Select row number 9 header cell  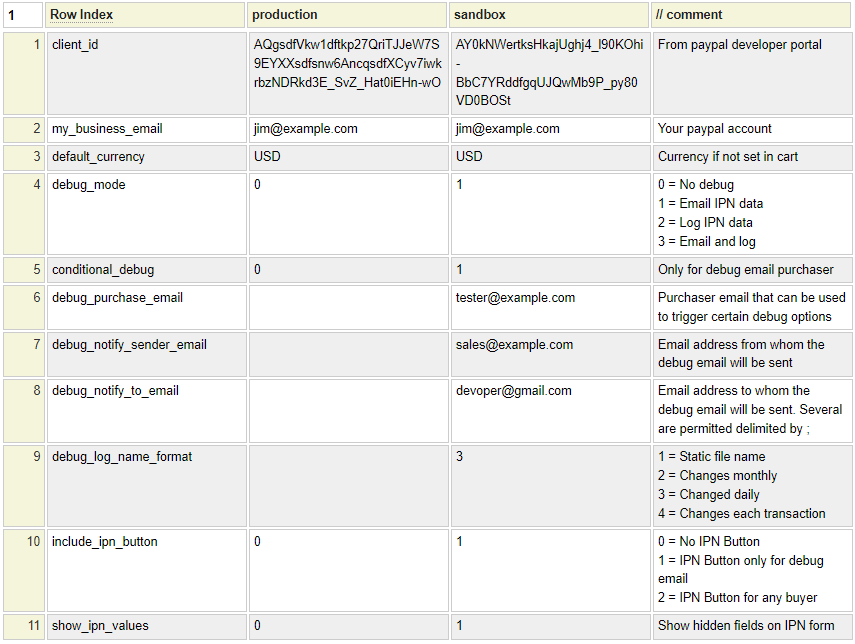click(x=23, y=485)
